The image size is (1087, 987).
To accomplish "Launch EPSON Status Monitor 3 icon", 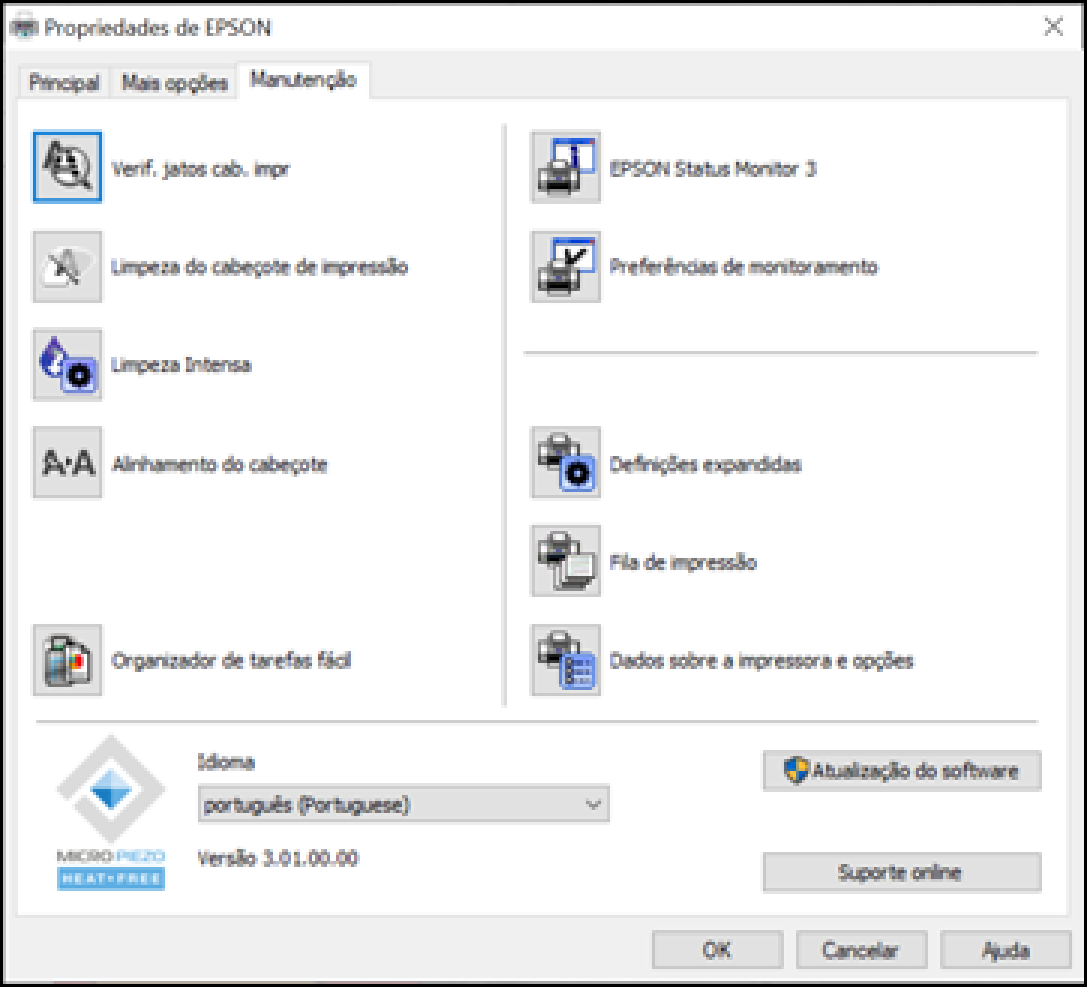I will tap(566, 167).
